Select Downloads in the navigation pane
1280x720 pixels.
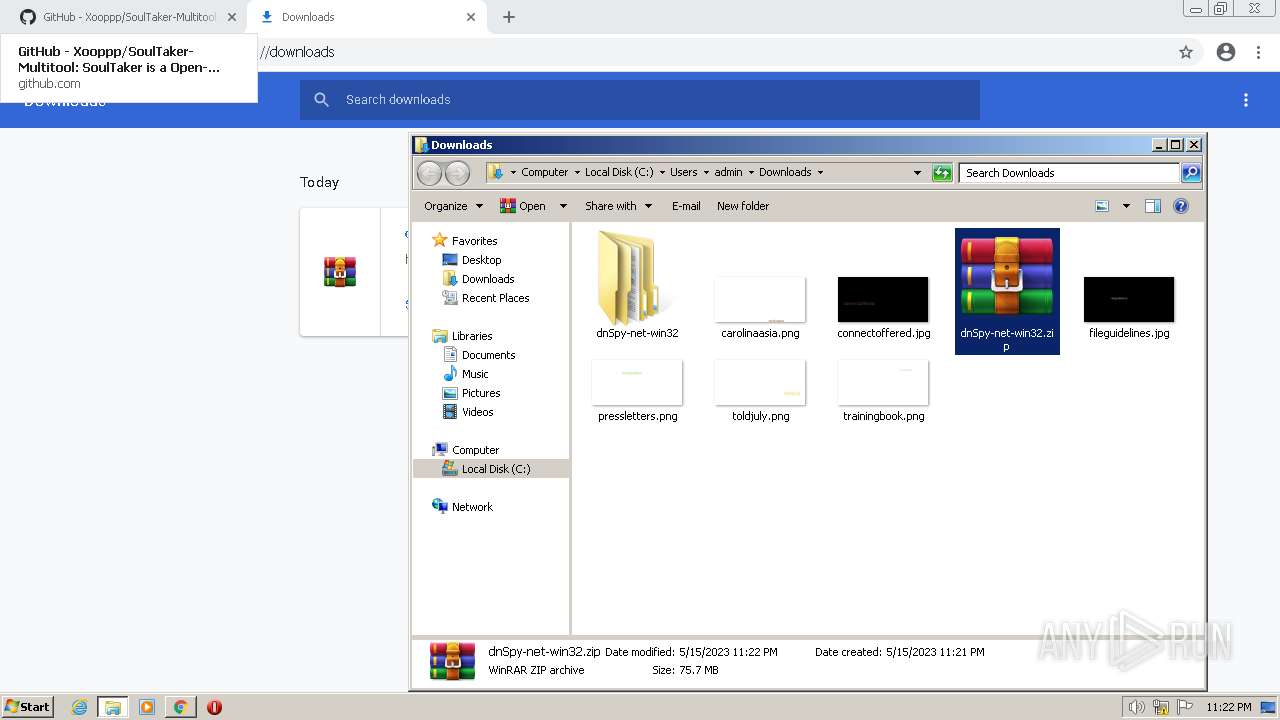tap(488, 279)
